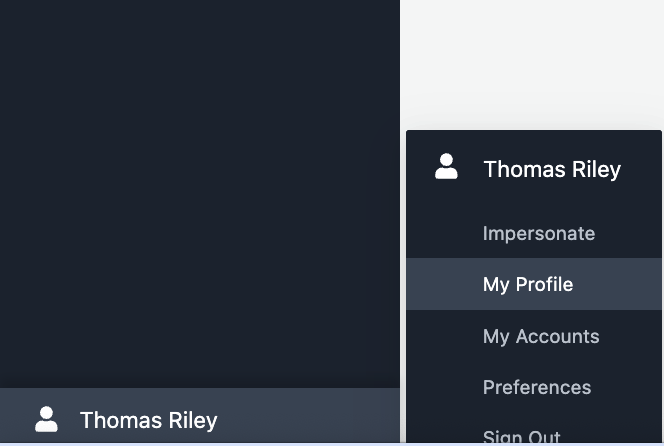Open My Profile from the user menu

click(527, 285)
